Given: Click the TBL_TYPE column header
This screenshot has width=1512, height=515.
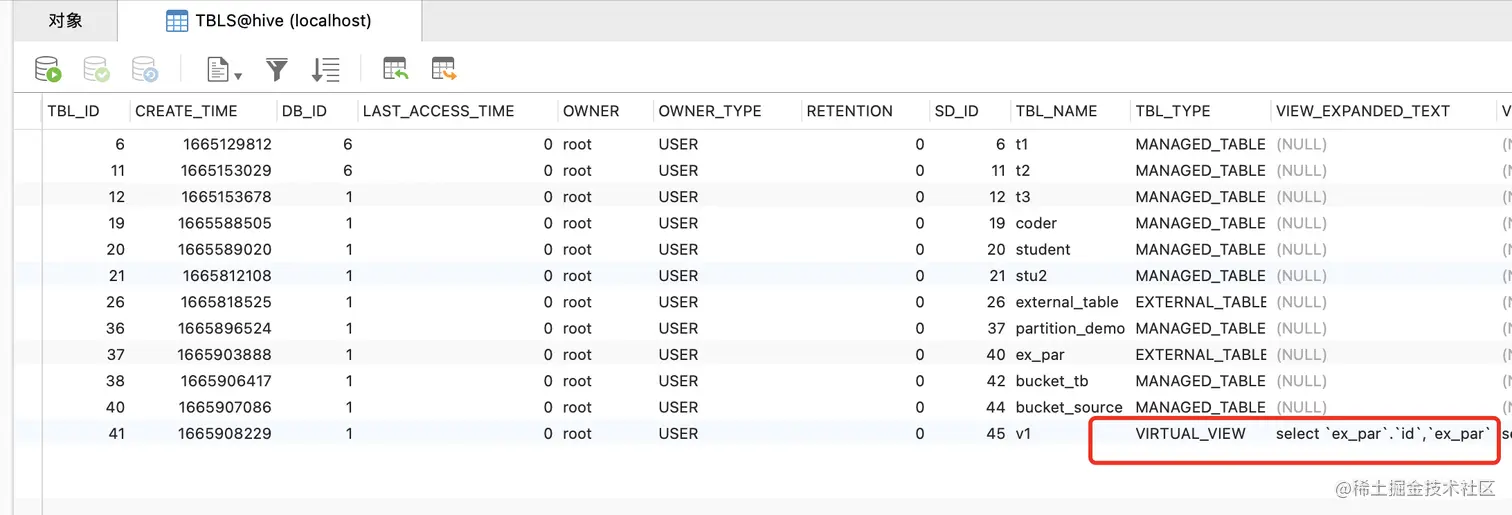Looking at the screenshot, I should pyautogui.click(x=1173, y=111).
